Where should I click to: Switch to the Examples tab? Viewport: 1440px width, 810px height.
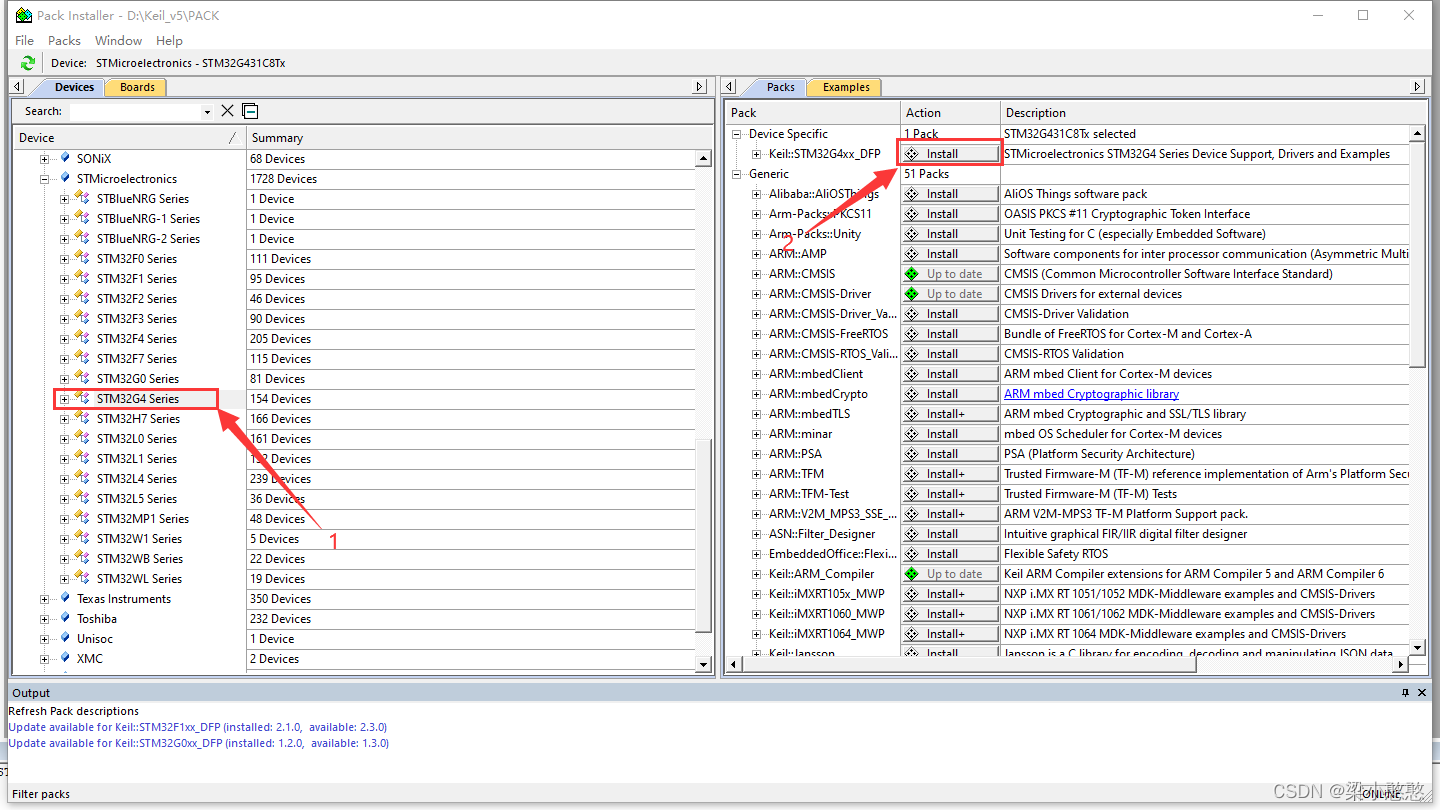click(x=846, y=87)
